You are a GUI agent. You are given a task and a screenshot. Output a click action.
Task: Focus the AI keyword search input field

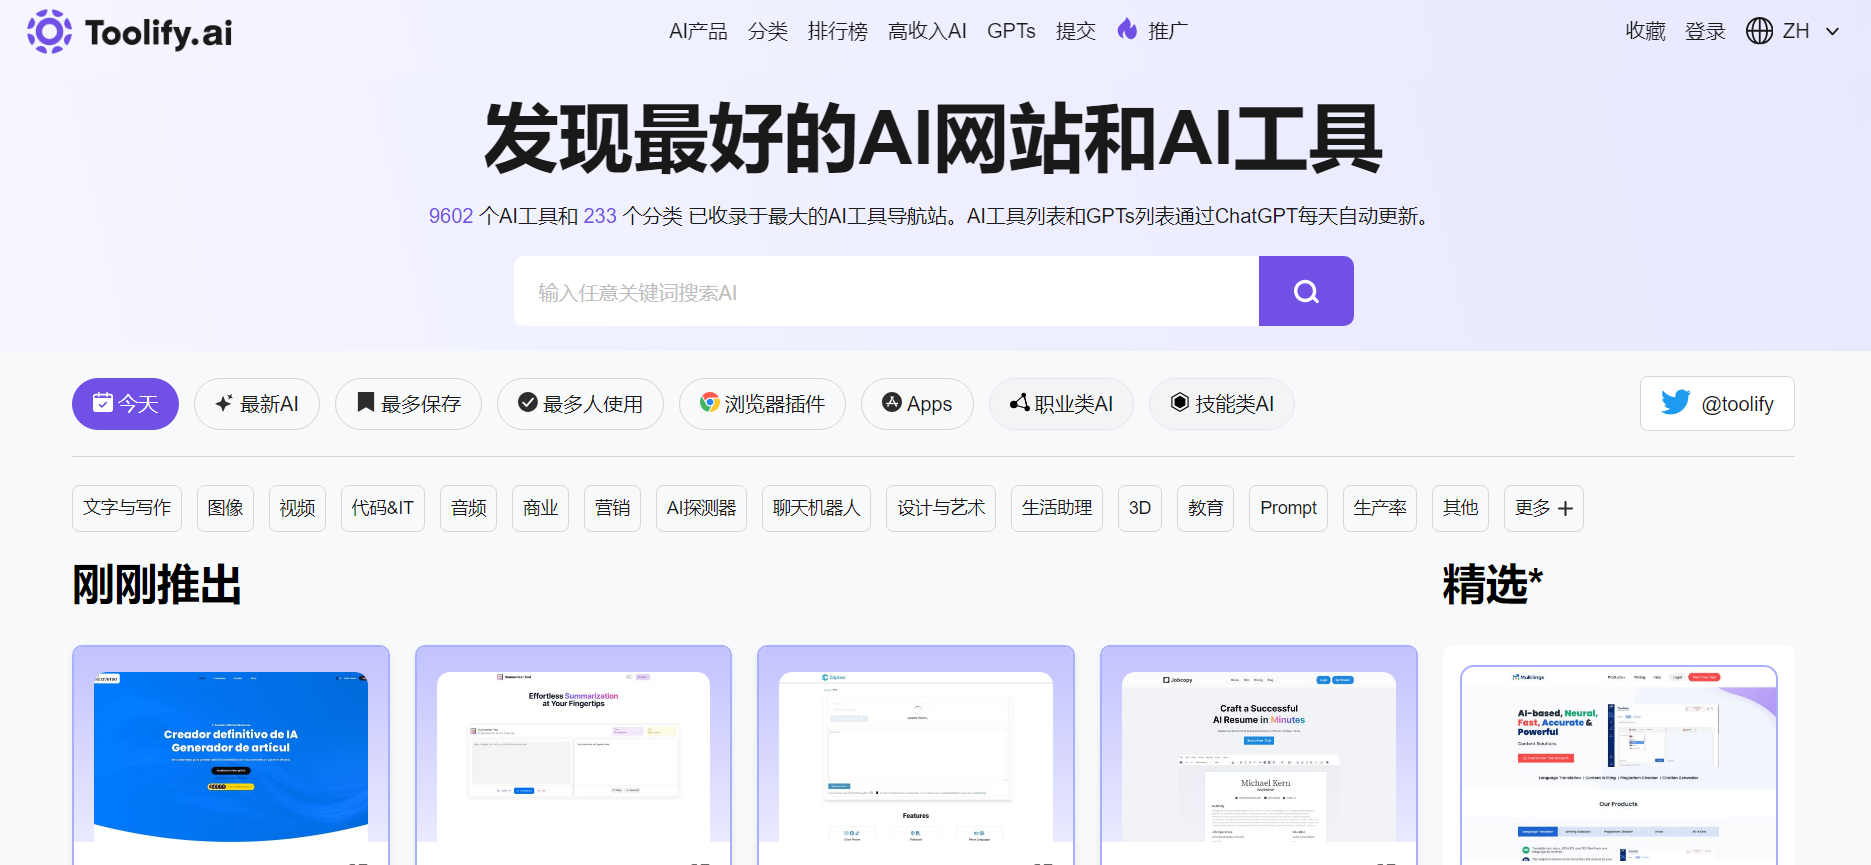[x=886, y=291]
